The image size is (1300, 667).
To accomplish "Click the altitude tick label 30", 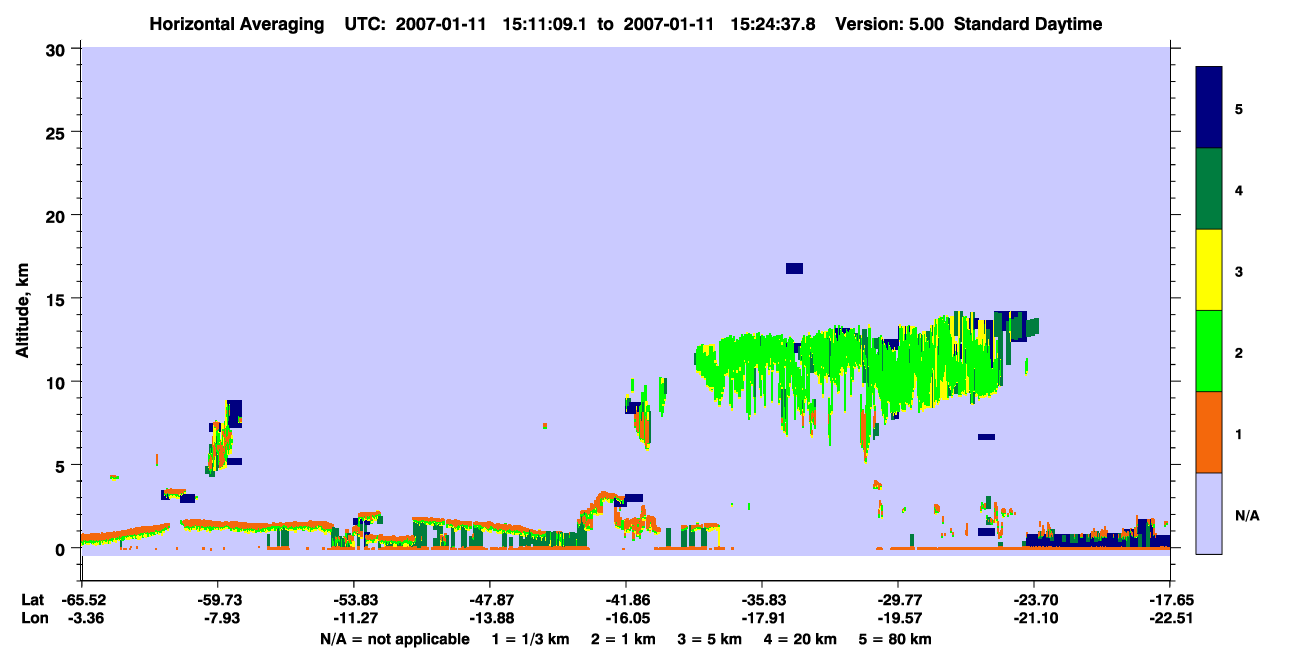I will click(58, 49).
